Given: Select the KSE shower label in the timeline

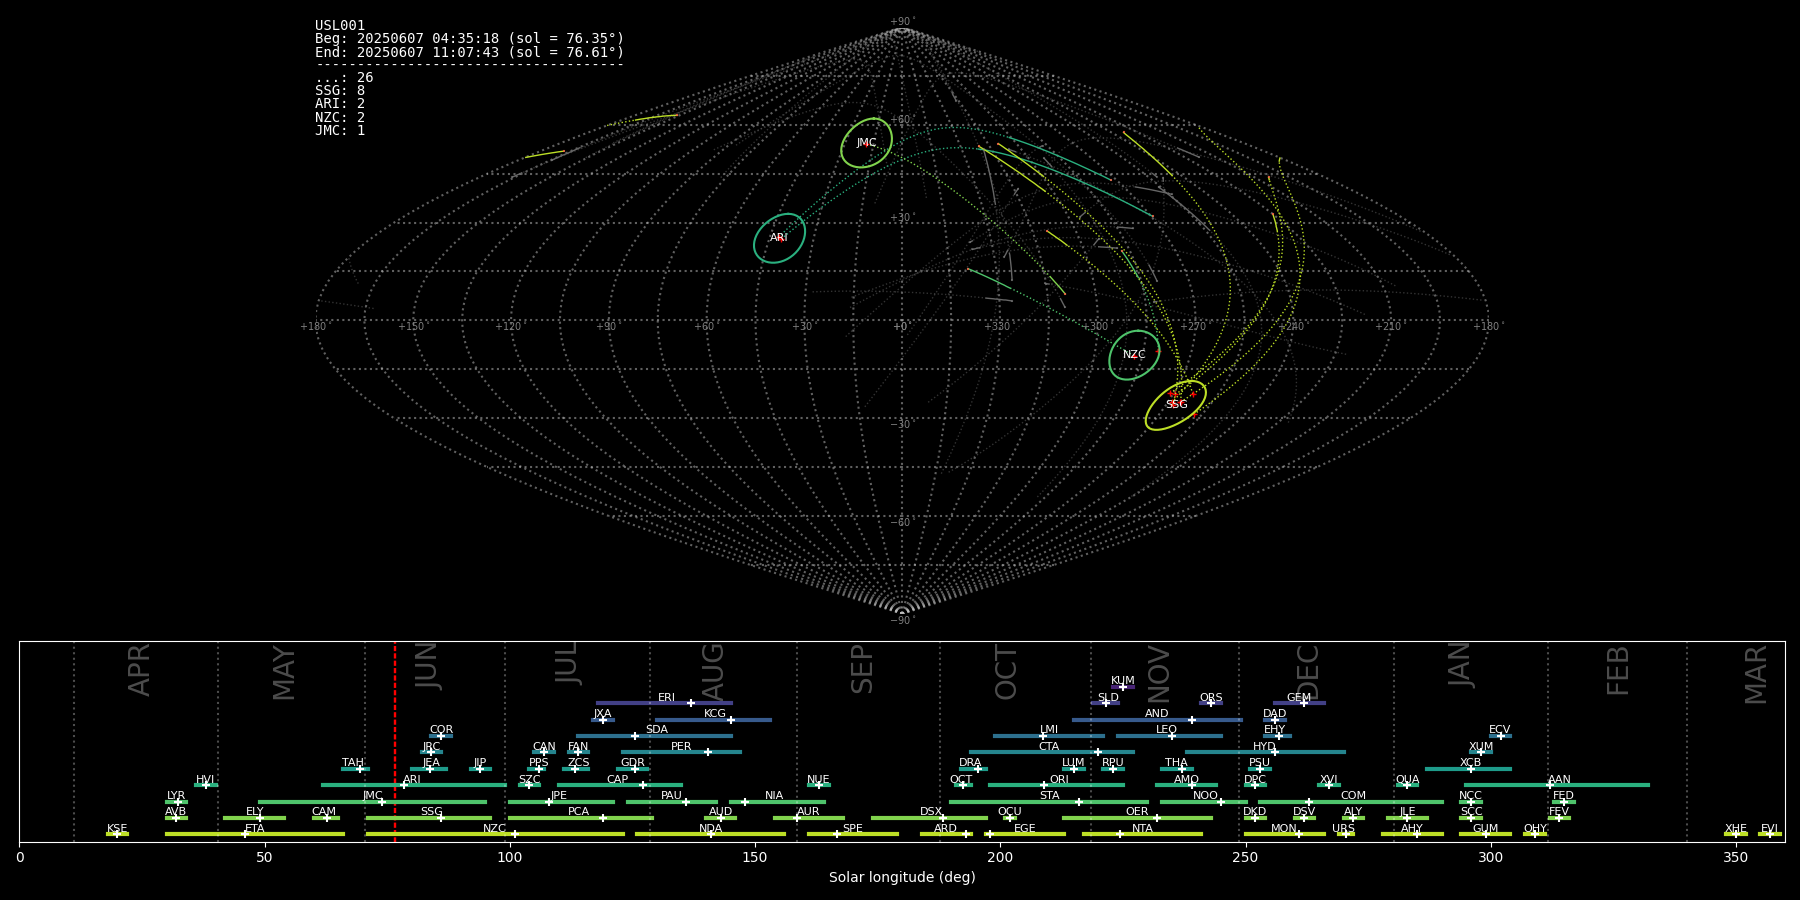Looking at the screenshot, I should click(x=117, y=829).
